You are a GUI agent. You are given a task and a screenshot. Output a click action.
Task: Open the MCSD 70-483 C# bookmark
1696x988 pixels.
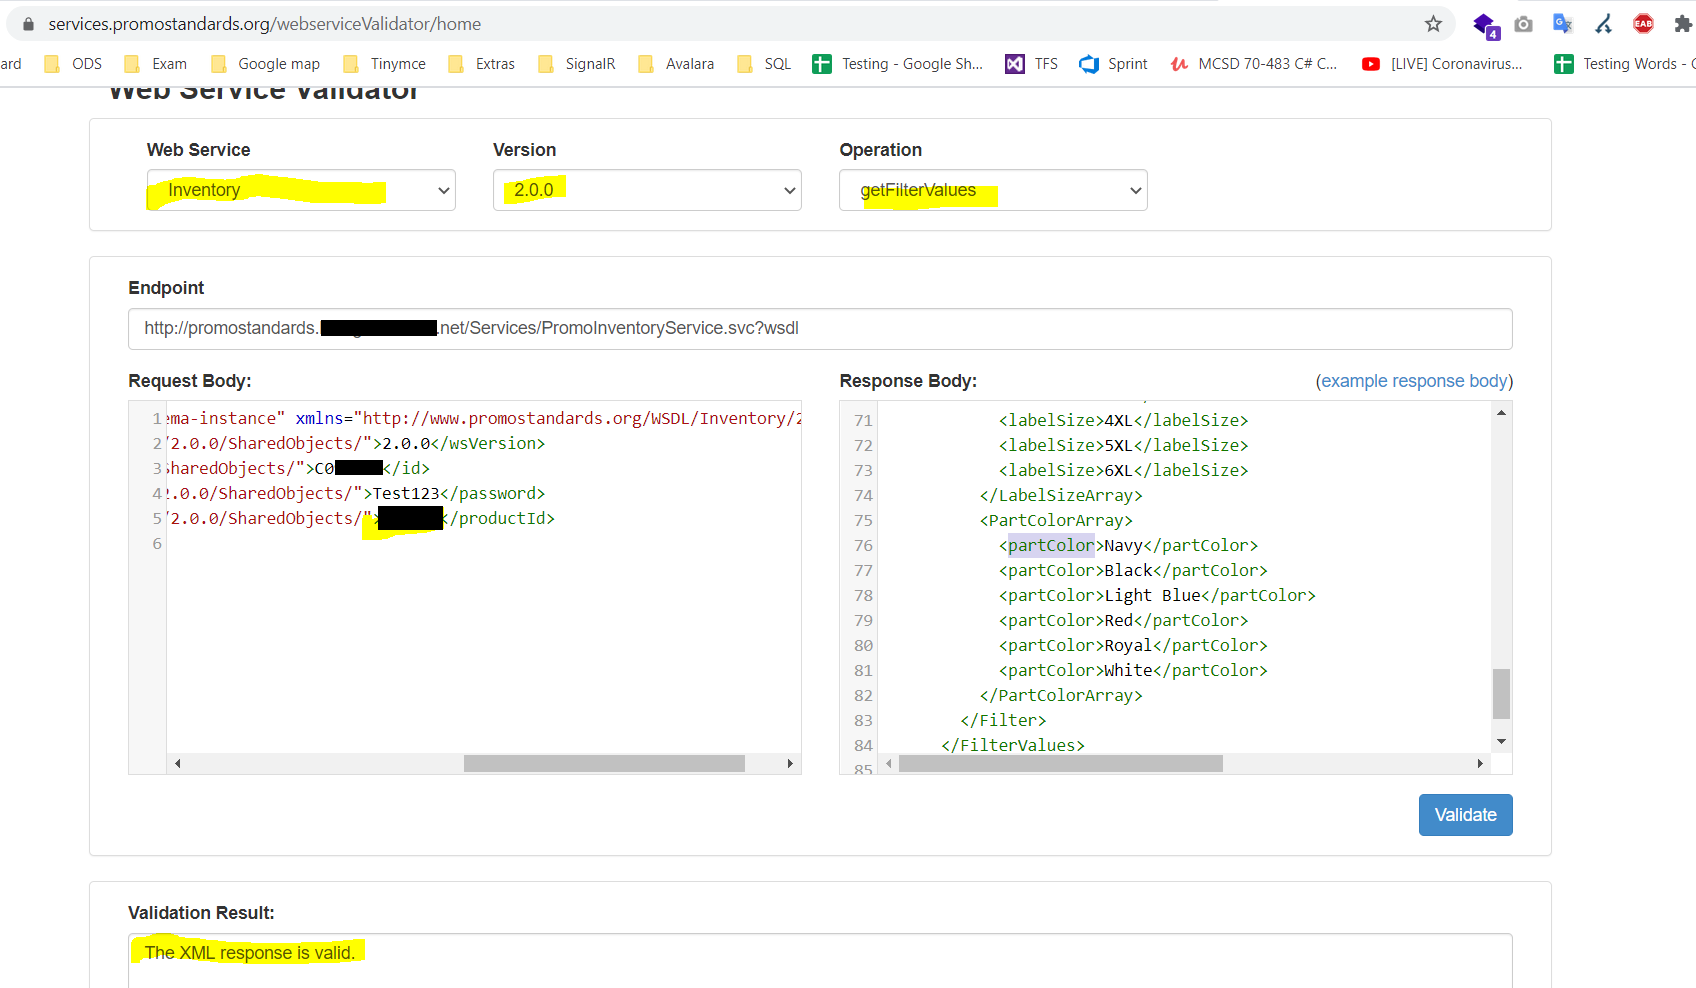1254,64
